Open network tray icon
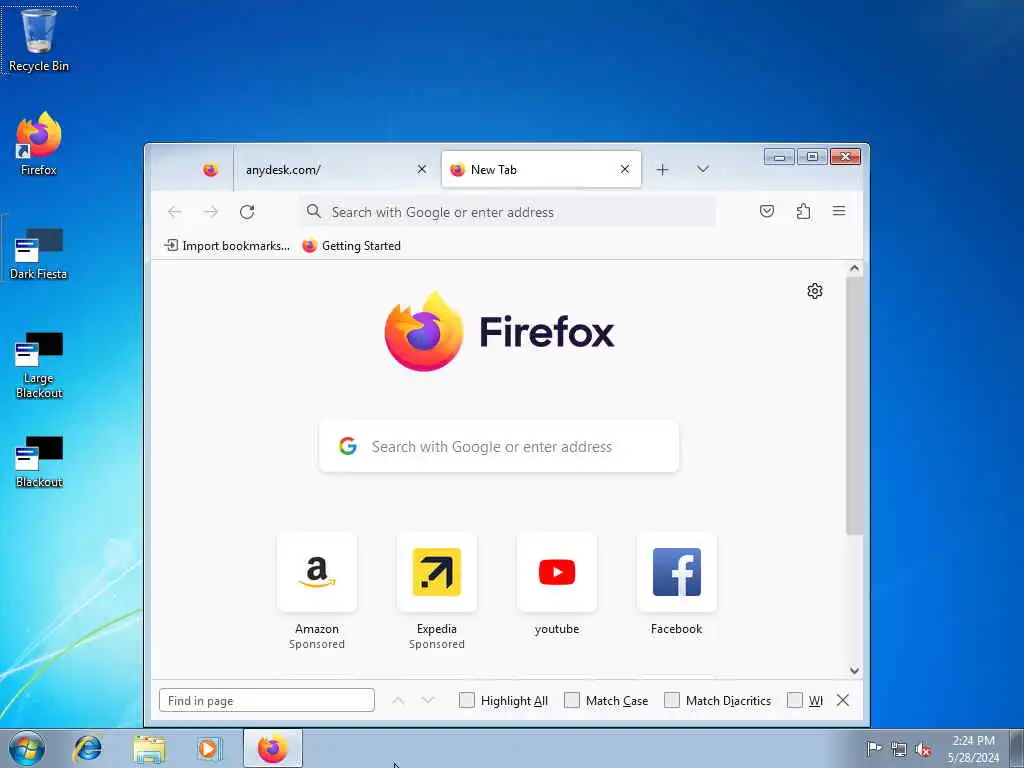Screen dimensions: 1024x768 click(x=899, y=749)
